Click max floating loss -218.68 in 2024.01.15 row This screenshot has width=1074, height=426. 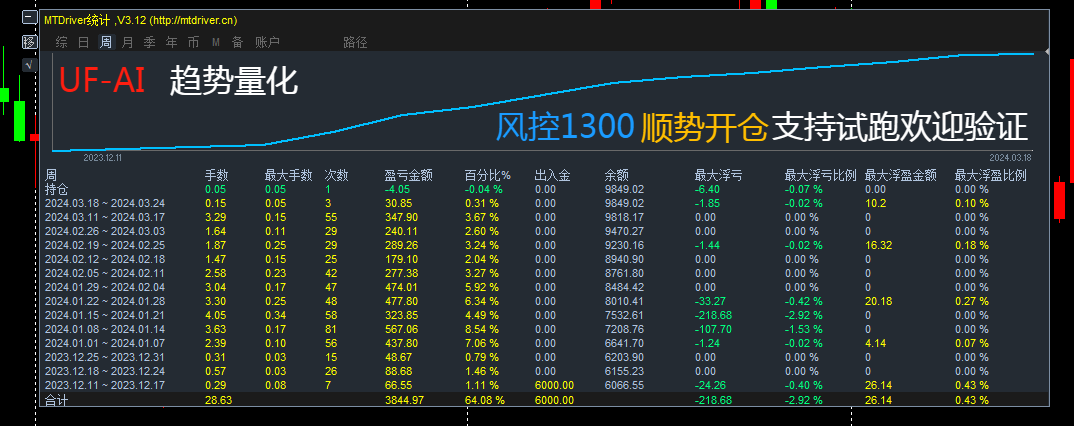click(x=713, y=315)
